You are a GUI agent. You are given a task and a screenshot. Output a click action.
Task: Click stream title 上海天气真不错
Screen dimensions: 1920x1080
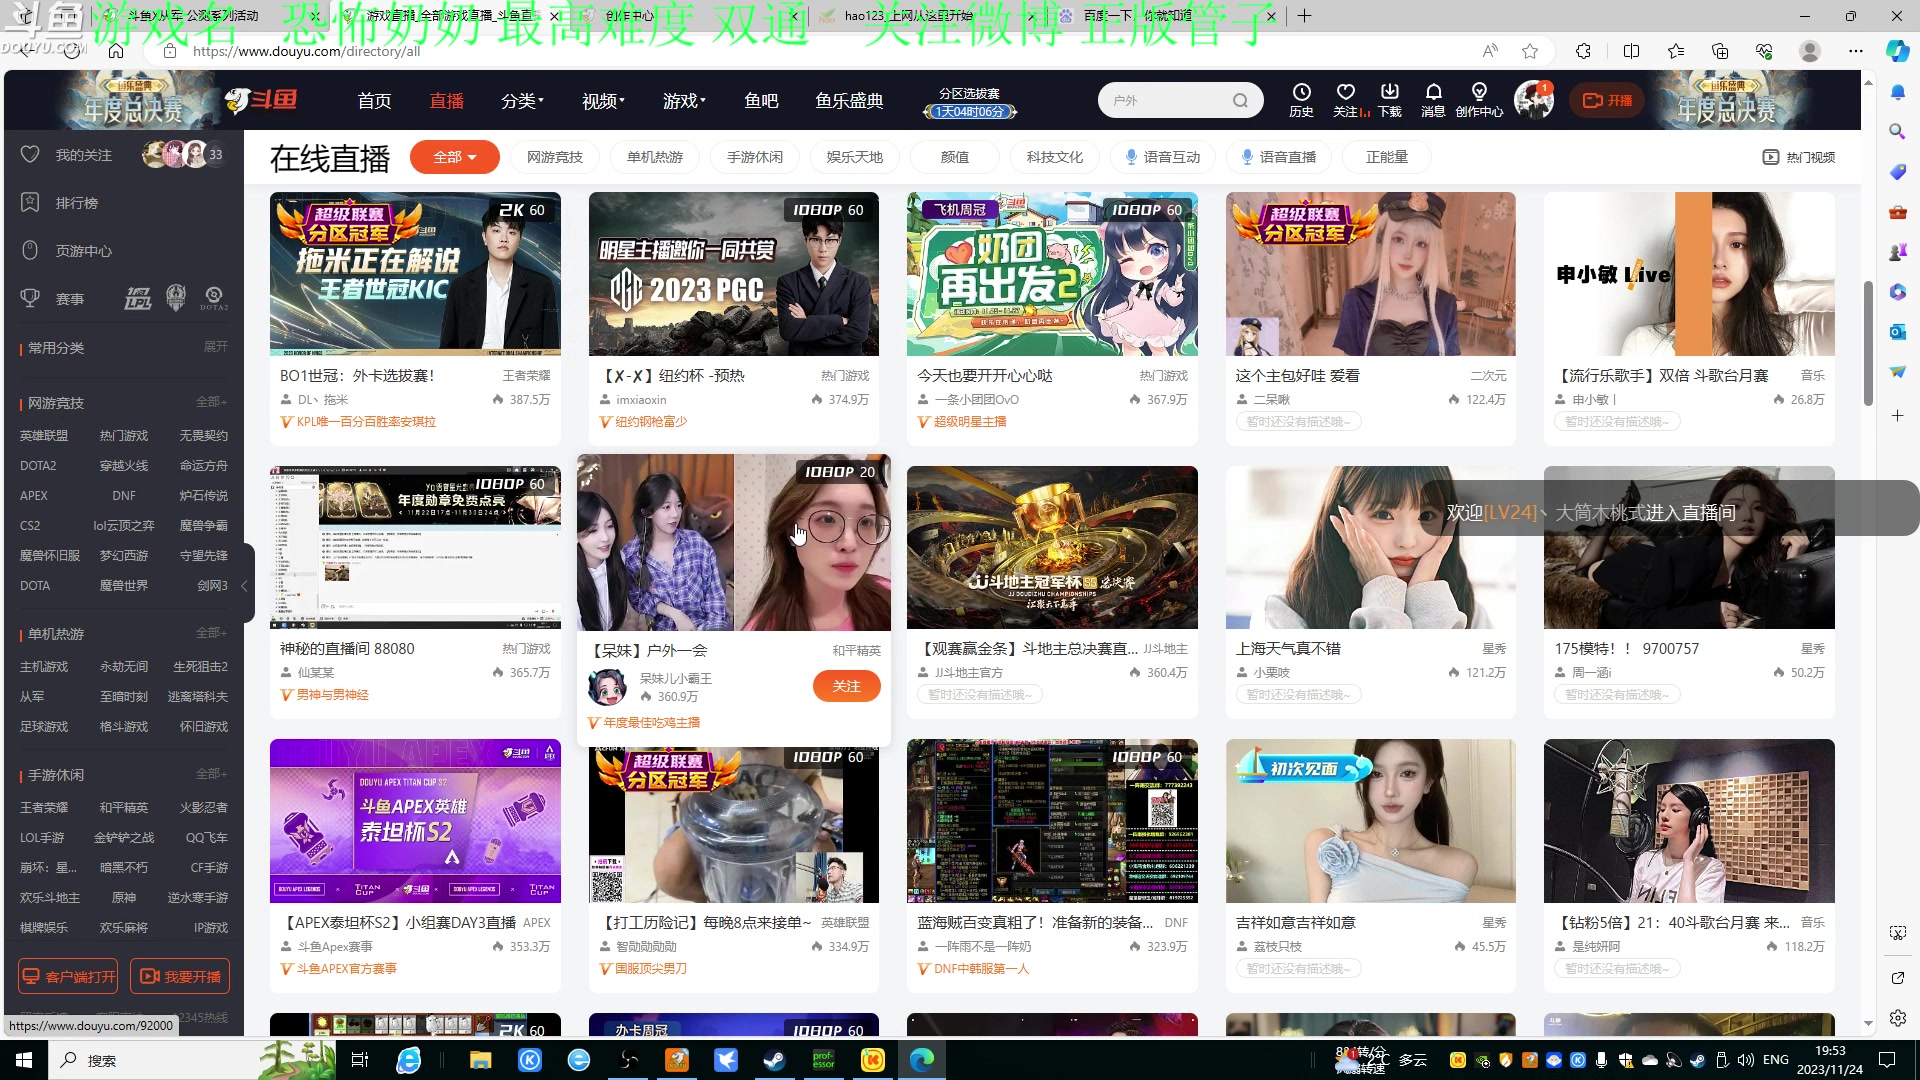pyautogui.click(x=1288, y=649)
